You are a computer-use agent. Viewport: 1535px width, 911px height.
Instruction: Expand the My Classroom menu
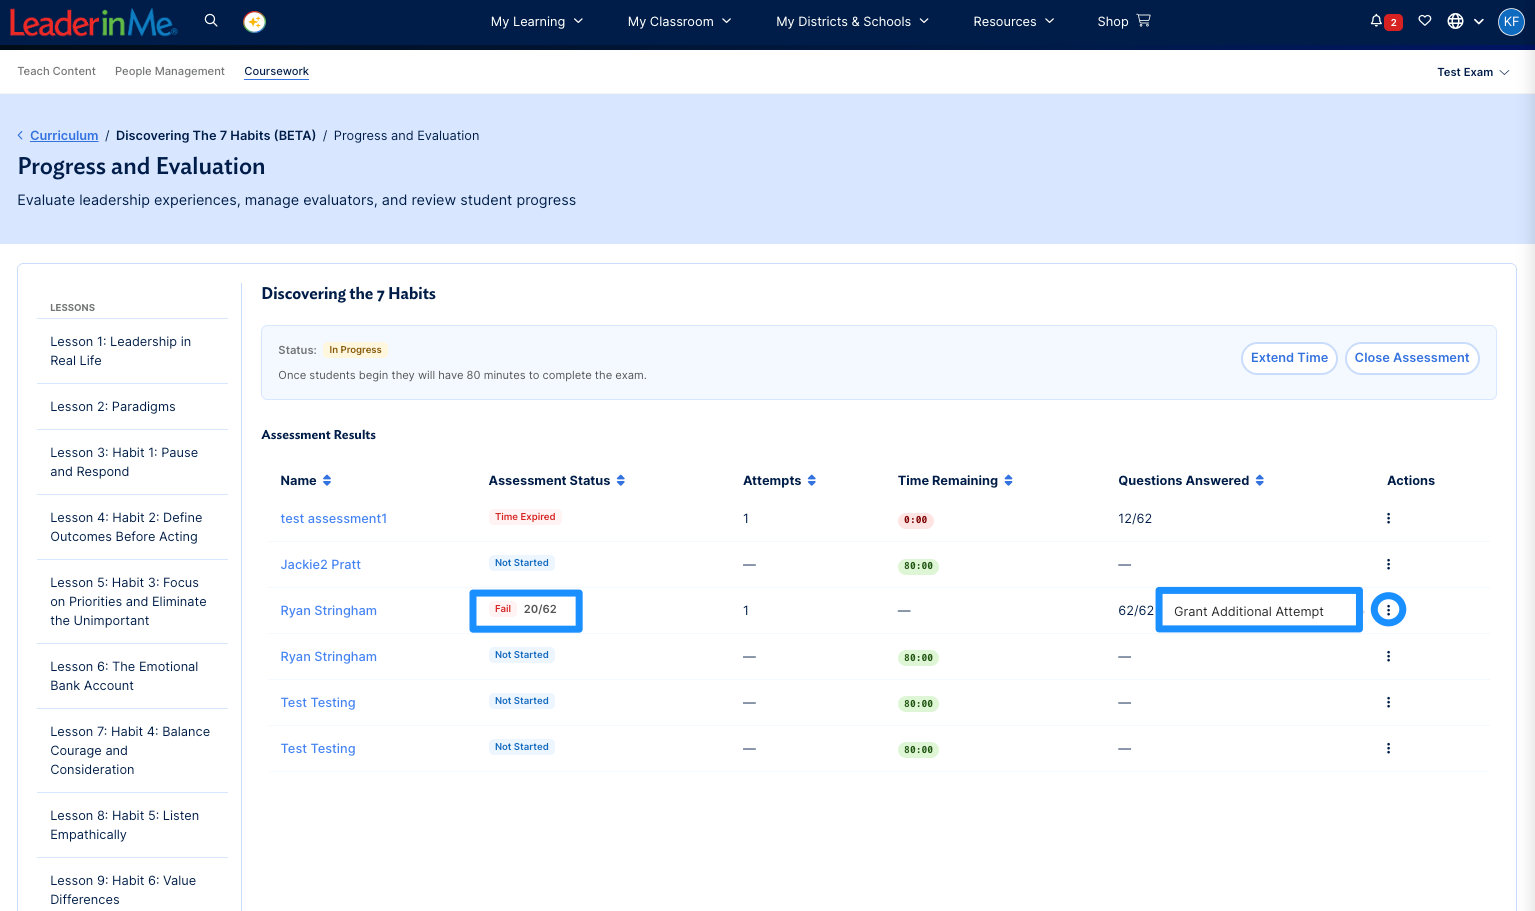tap(680, 21)
